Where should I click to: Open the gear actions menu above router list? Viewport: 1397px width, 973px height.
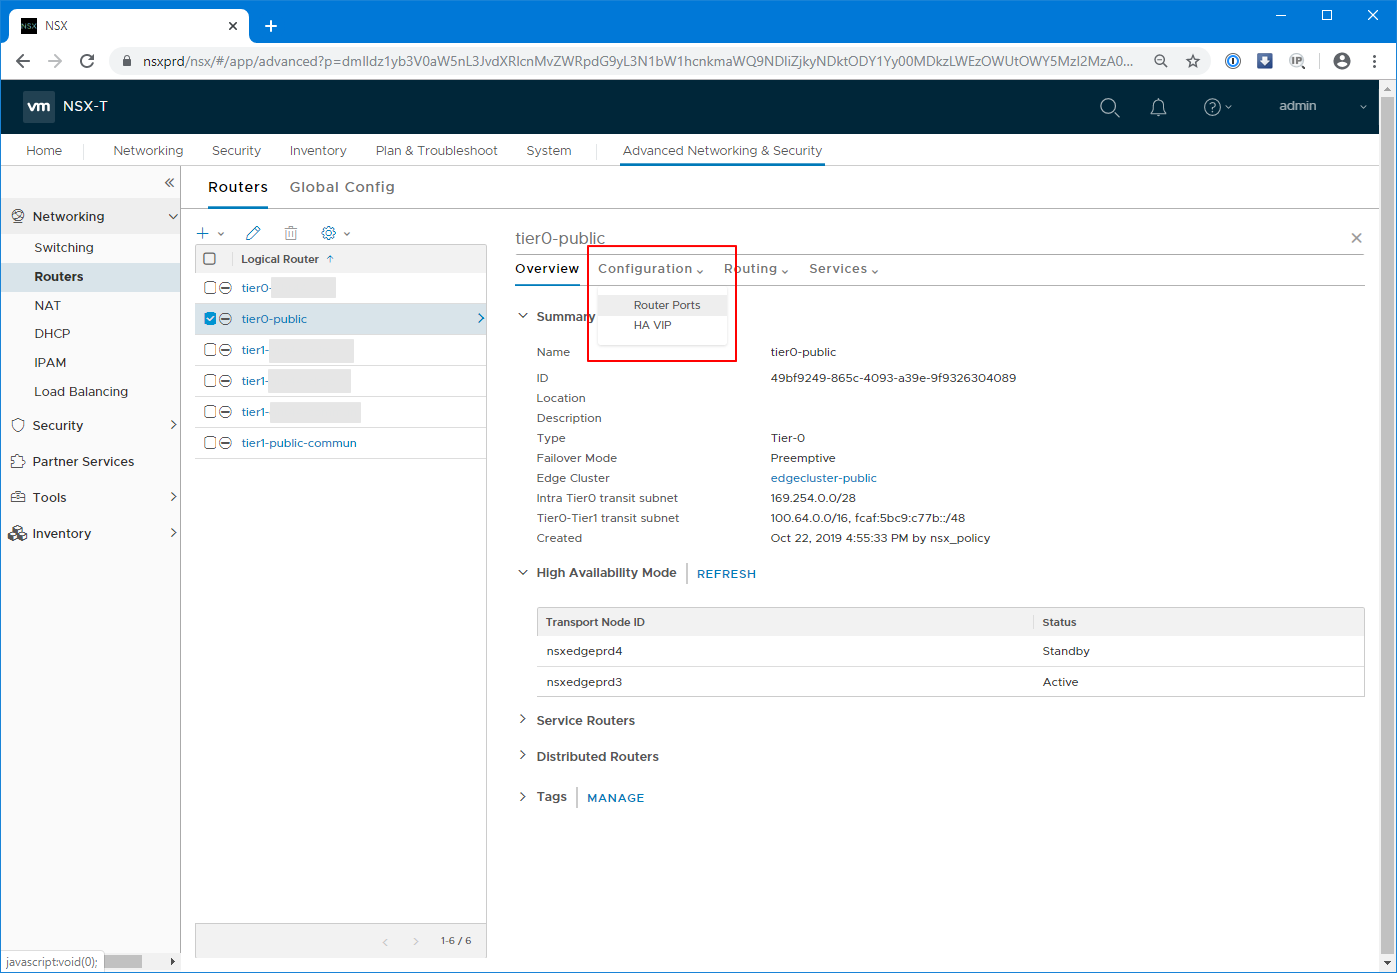(x=329, y=233)
